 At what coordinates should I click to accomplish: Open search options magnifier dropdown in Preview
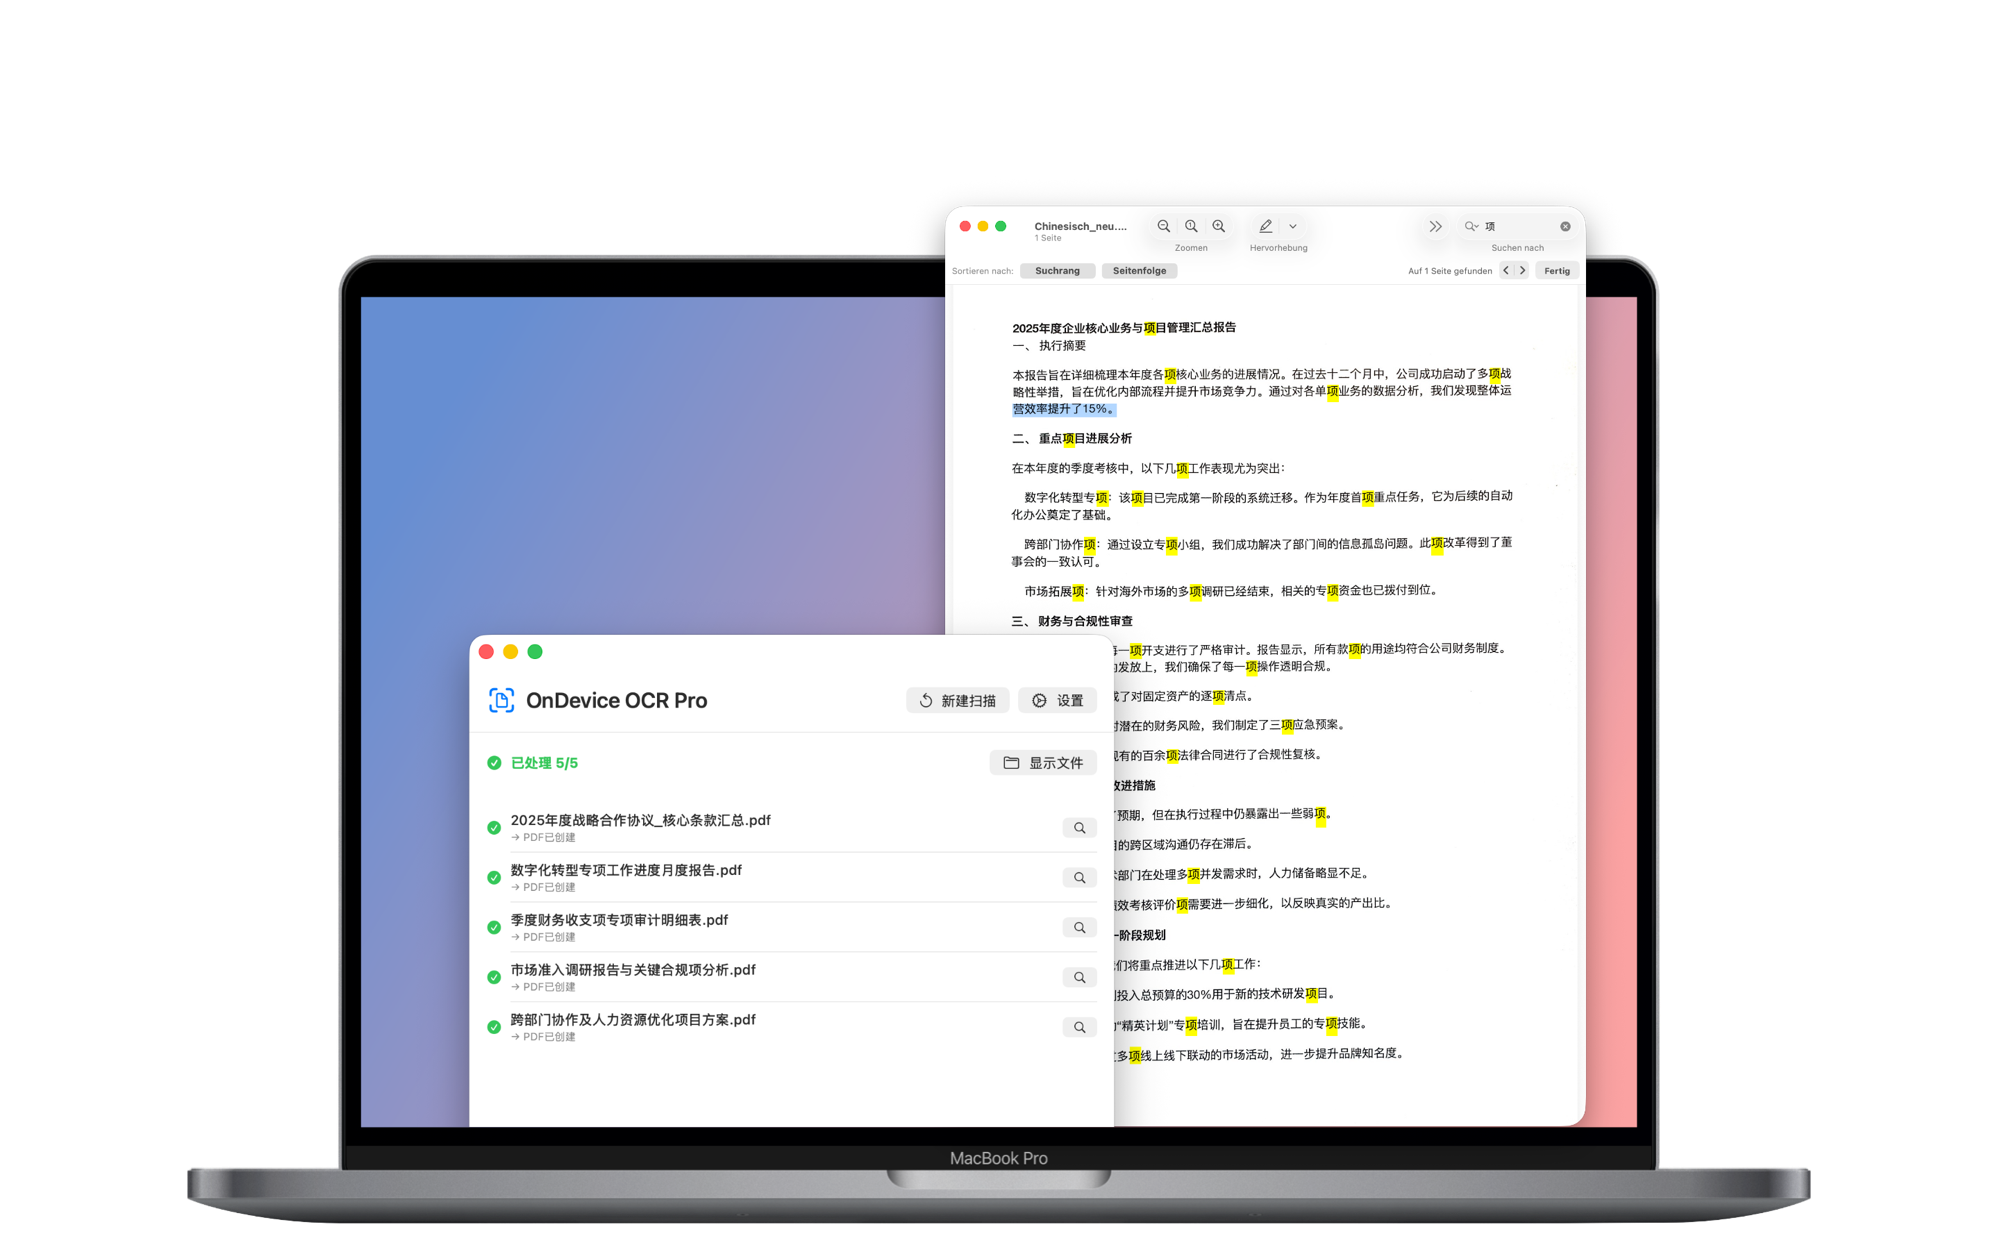pyautogui.click(x=1472, y=226)
